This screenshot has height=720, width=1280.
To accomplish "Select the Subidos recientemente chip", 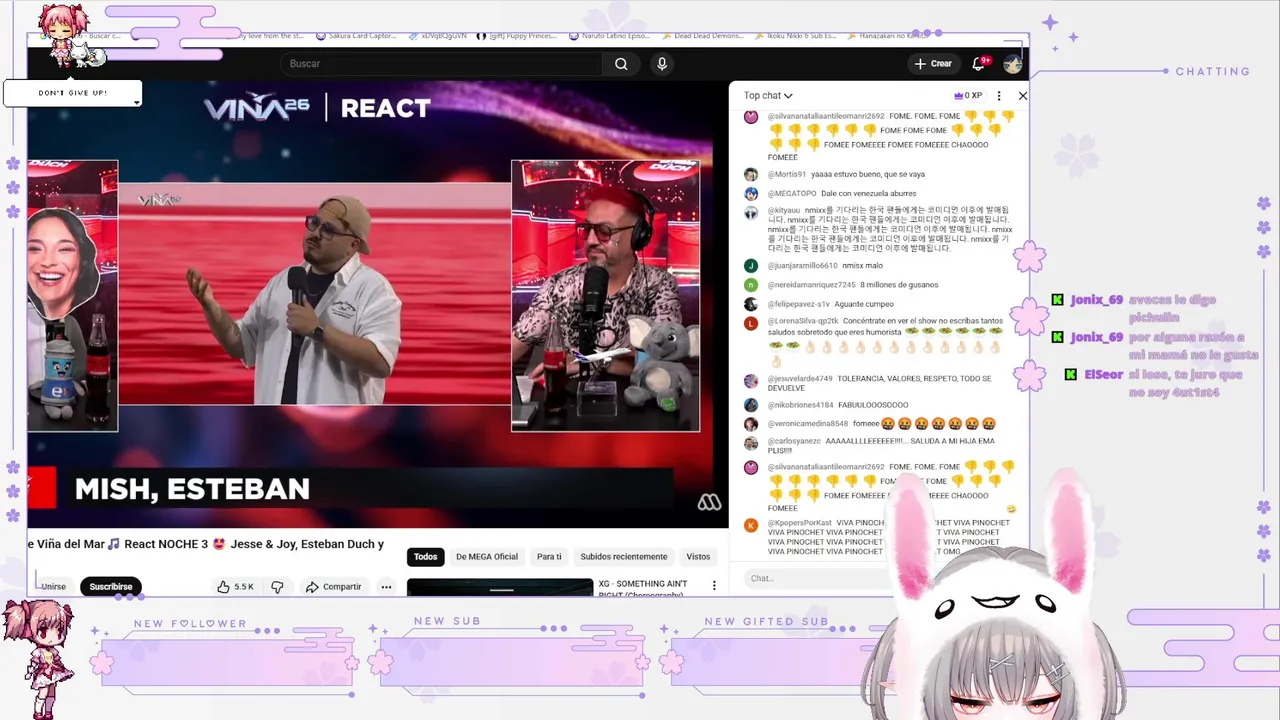I will 624,557.
